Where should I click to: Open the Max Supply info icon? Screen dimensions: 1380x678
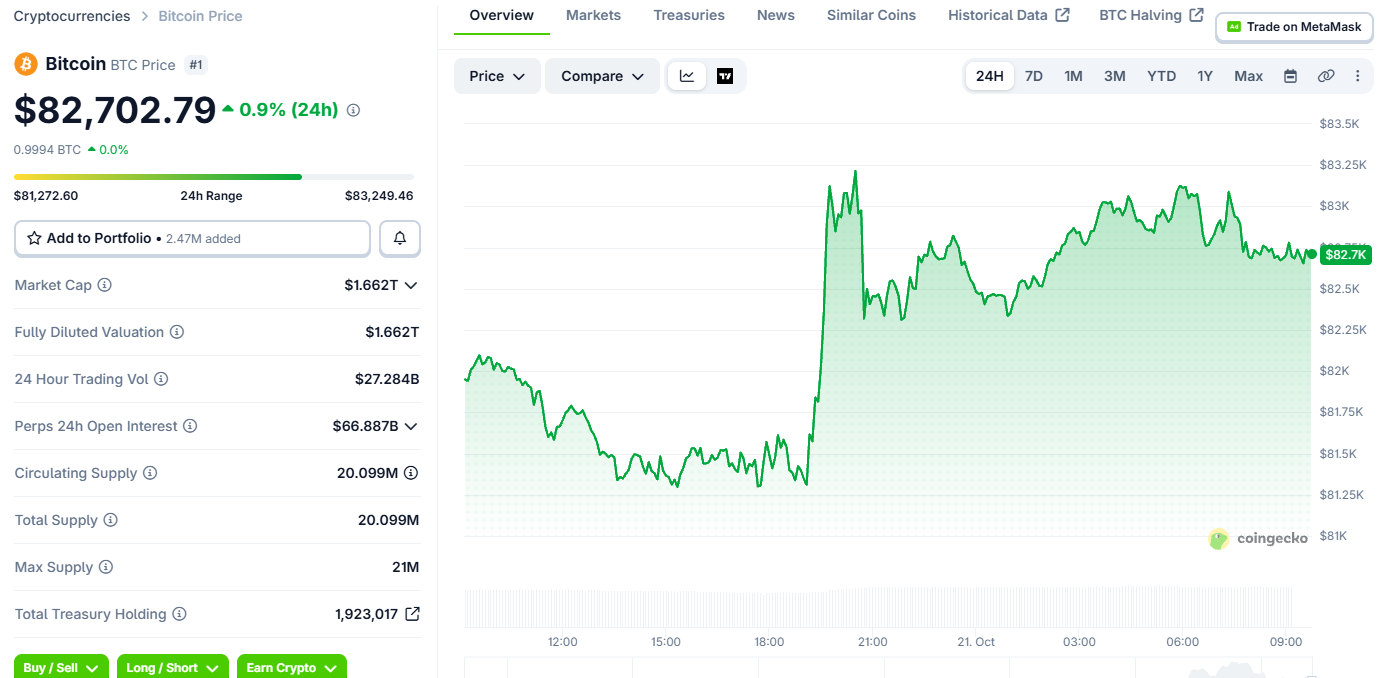106,567
